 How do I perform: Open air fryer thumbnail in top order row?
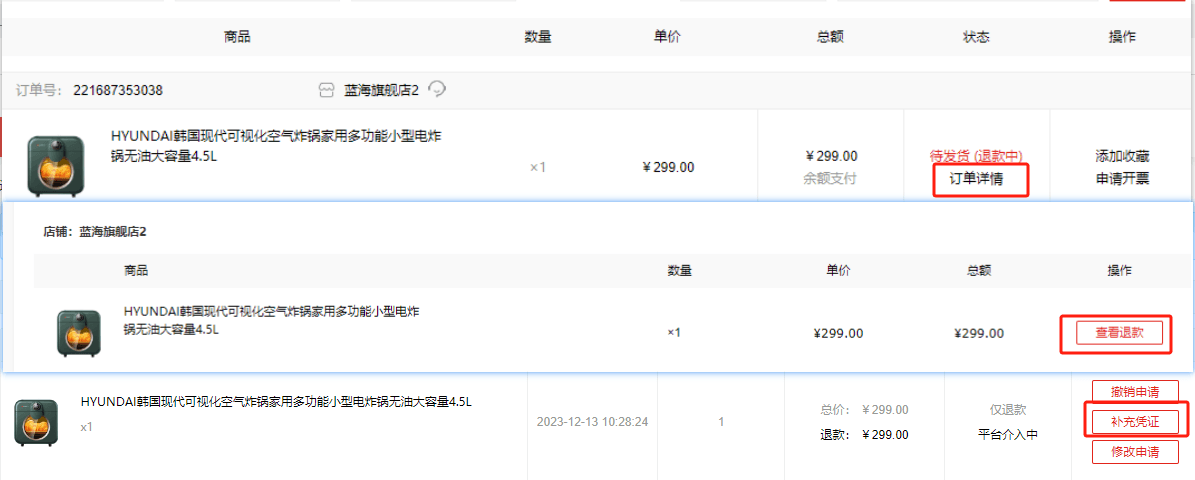tap(56, 166)
